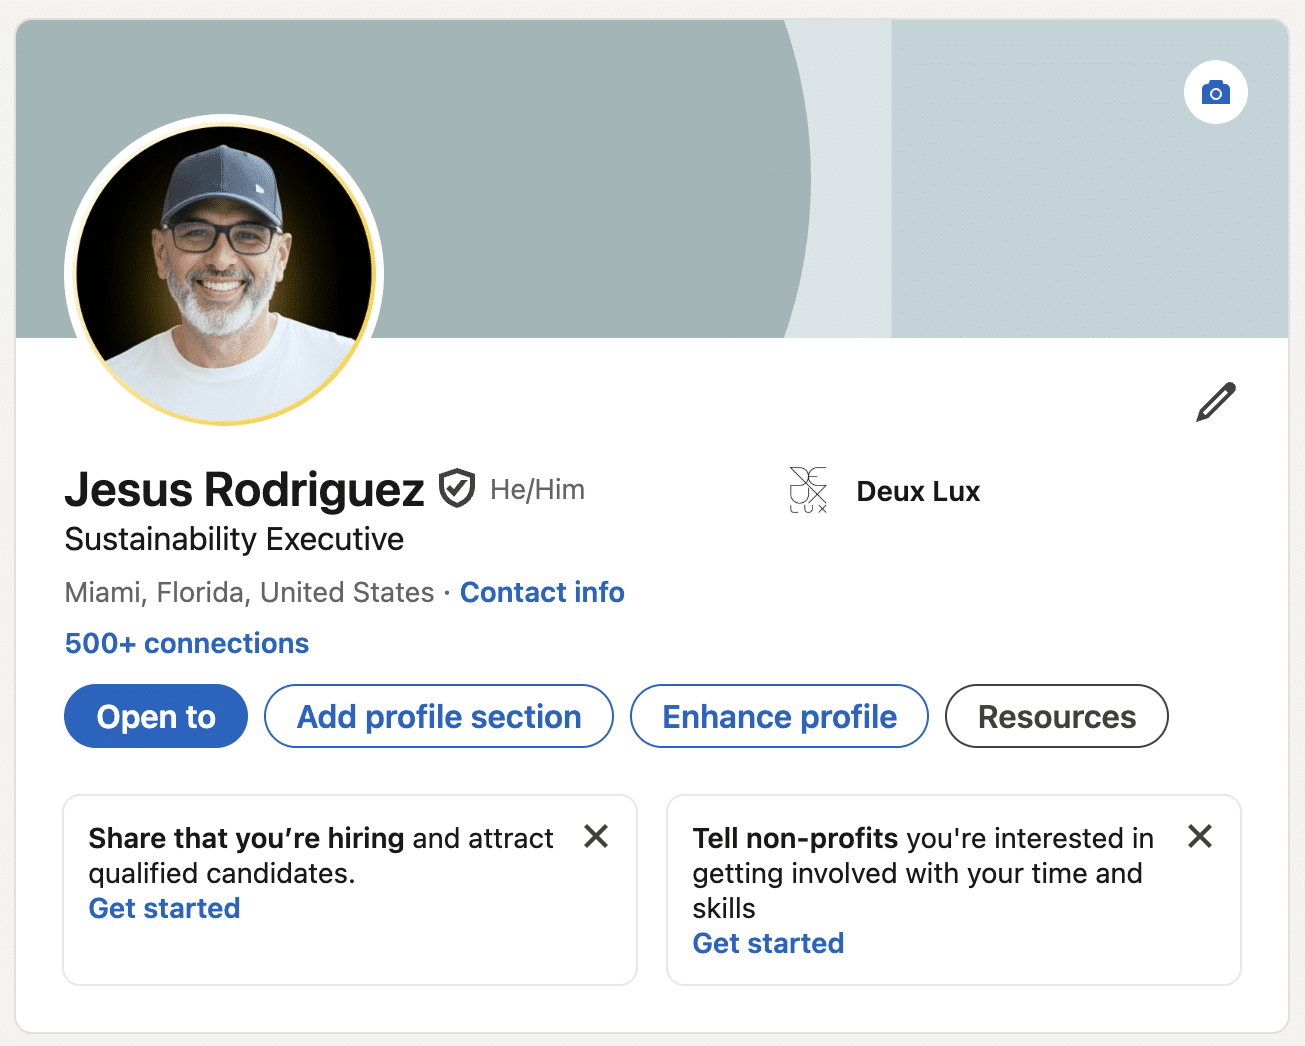
Task: Click the verification shield badge beside the name
Action: pos(457,489)
